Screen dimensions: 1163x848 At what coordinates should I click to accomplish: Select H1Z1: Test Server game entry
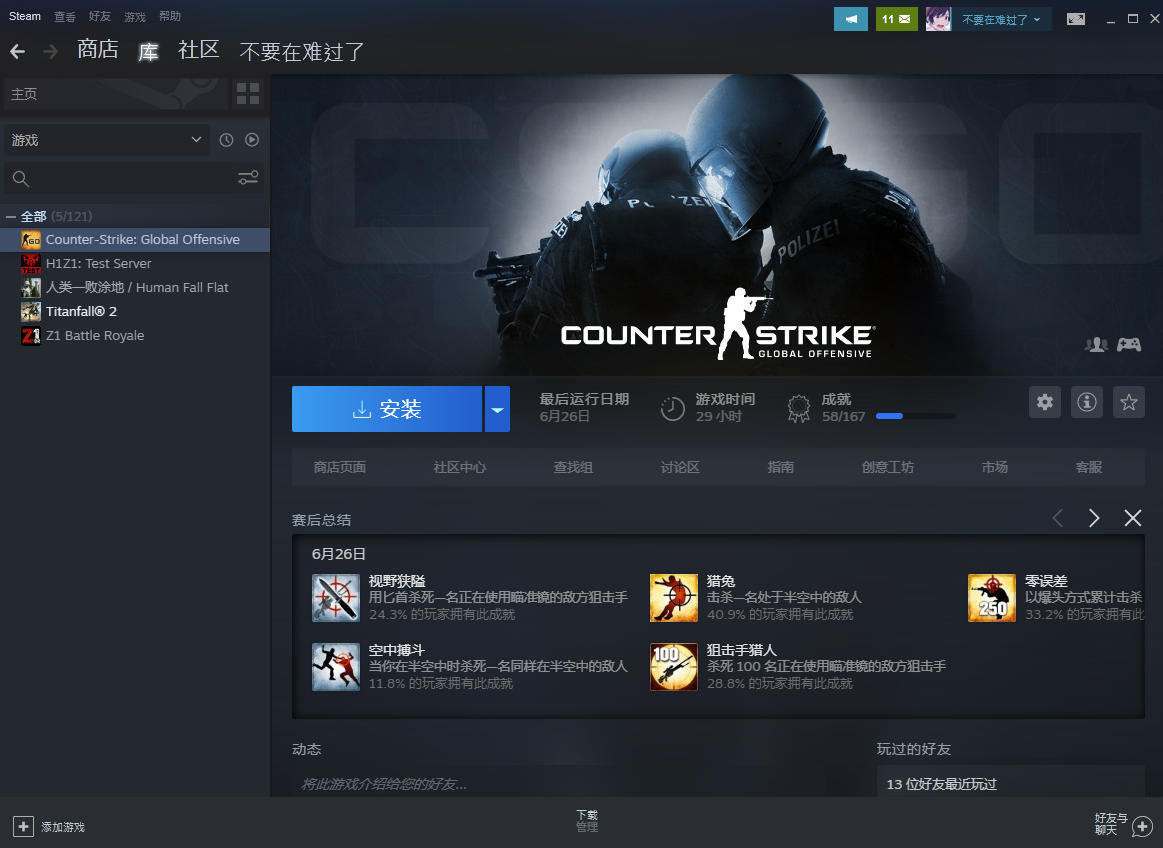click(134, 263)
